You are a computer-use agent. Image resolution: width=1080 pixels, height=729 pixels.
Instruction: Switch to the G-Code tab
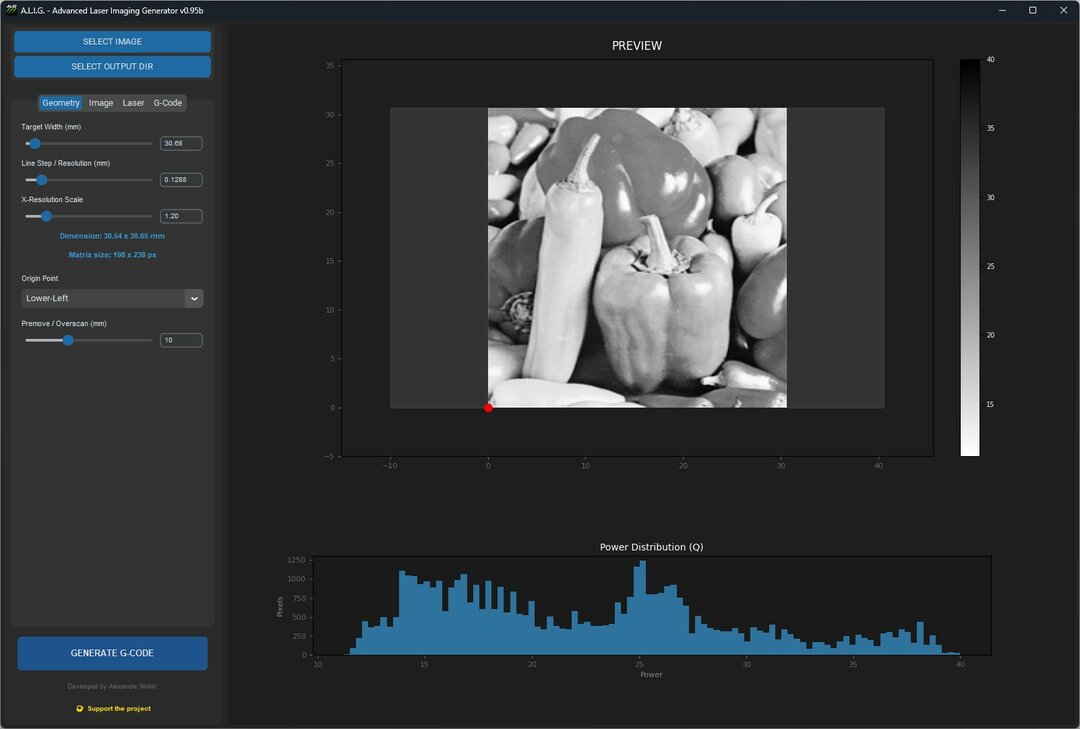(167, 102)
